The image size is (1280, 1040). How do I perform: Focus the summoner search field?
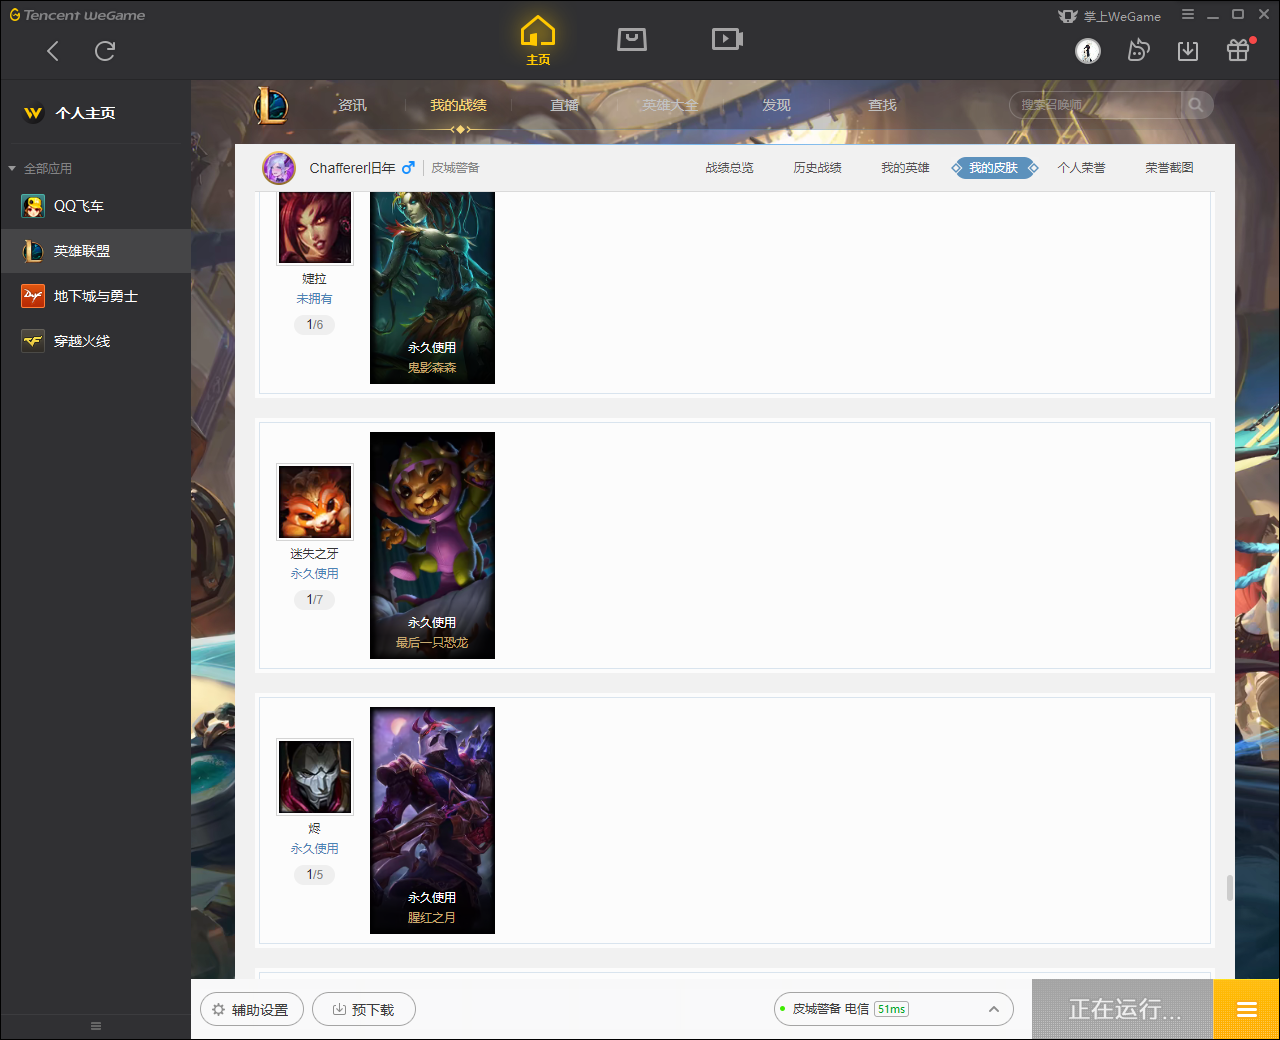pos(1096,105)
